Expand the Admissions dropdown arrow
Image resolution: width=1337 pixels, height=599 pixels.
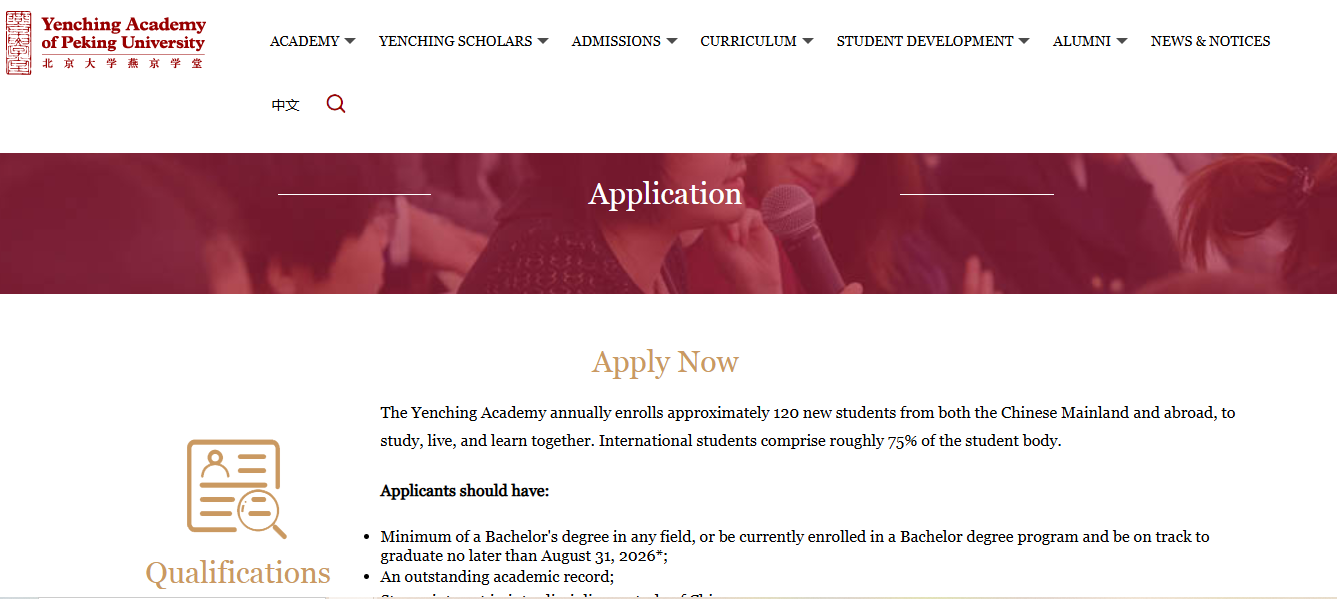pos(672,41)
